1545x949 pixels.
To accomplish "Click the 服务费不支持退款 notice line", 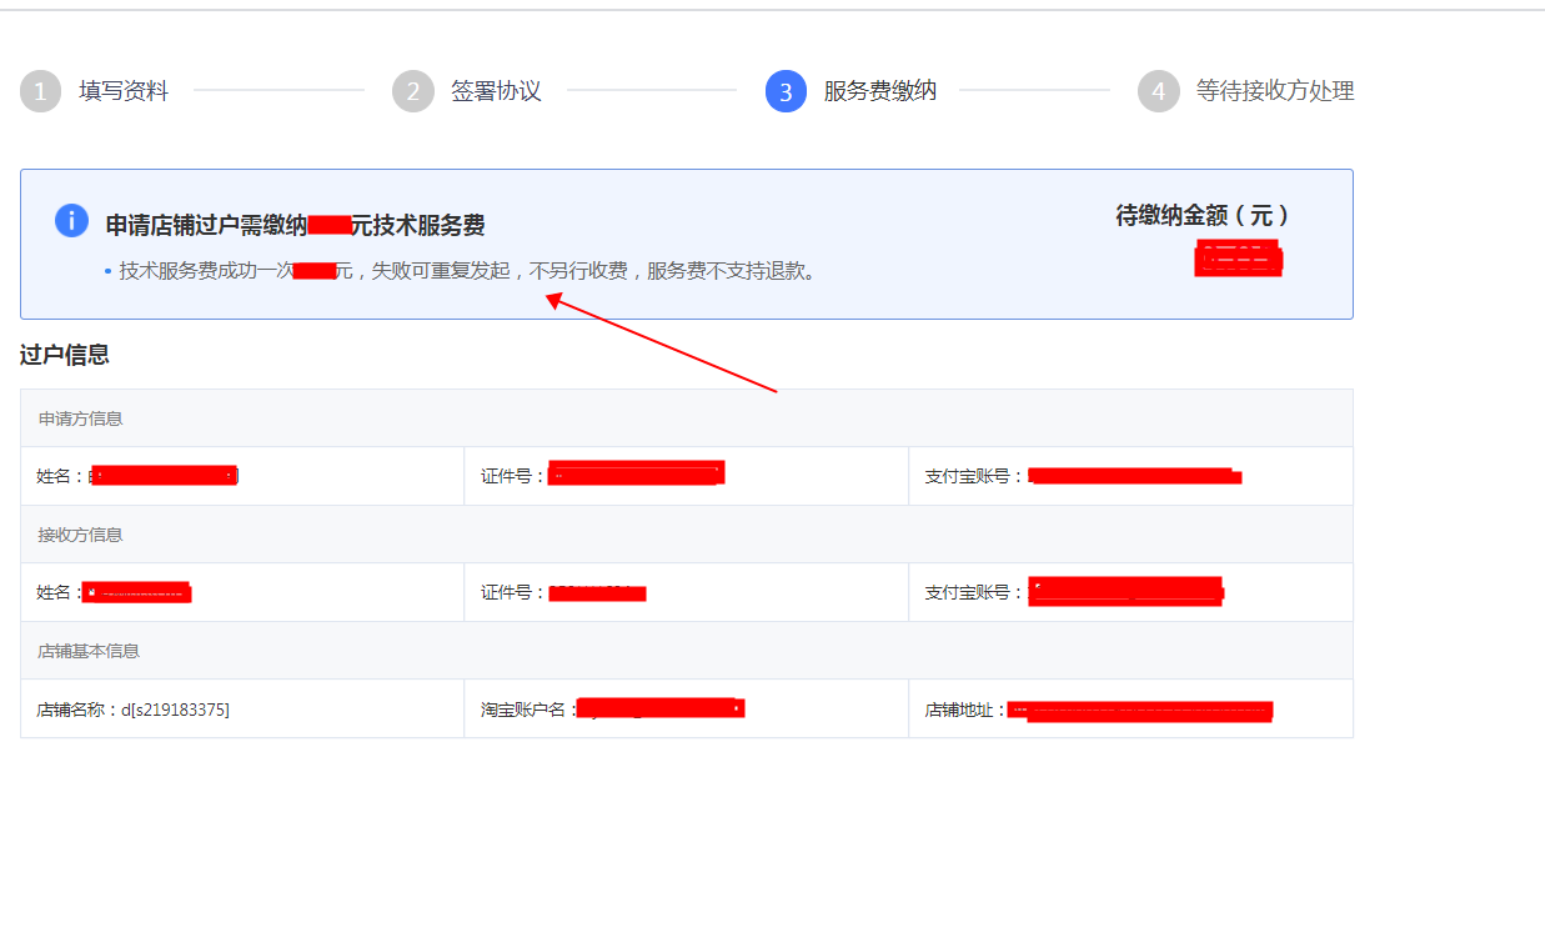I will click(x=466, y=271).
